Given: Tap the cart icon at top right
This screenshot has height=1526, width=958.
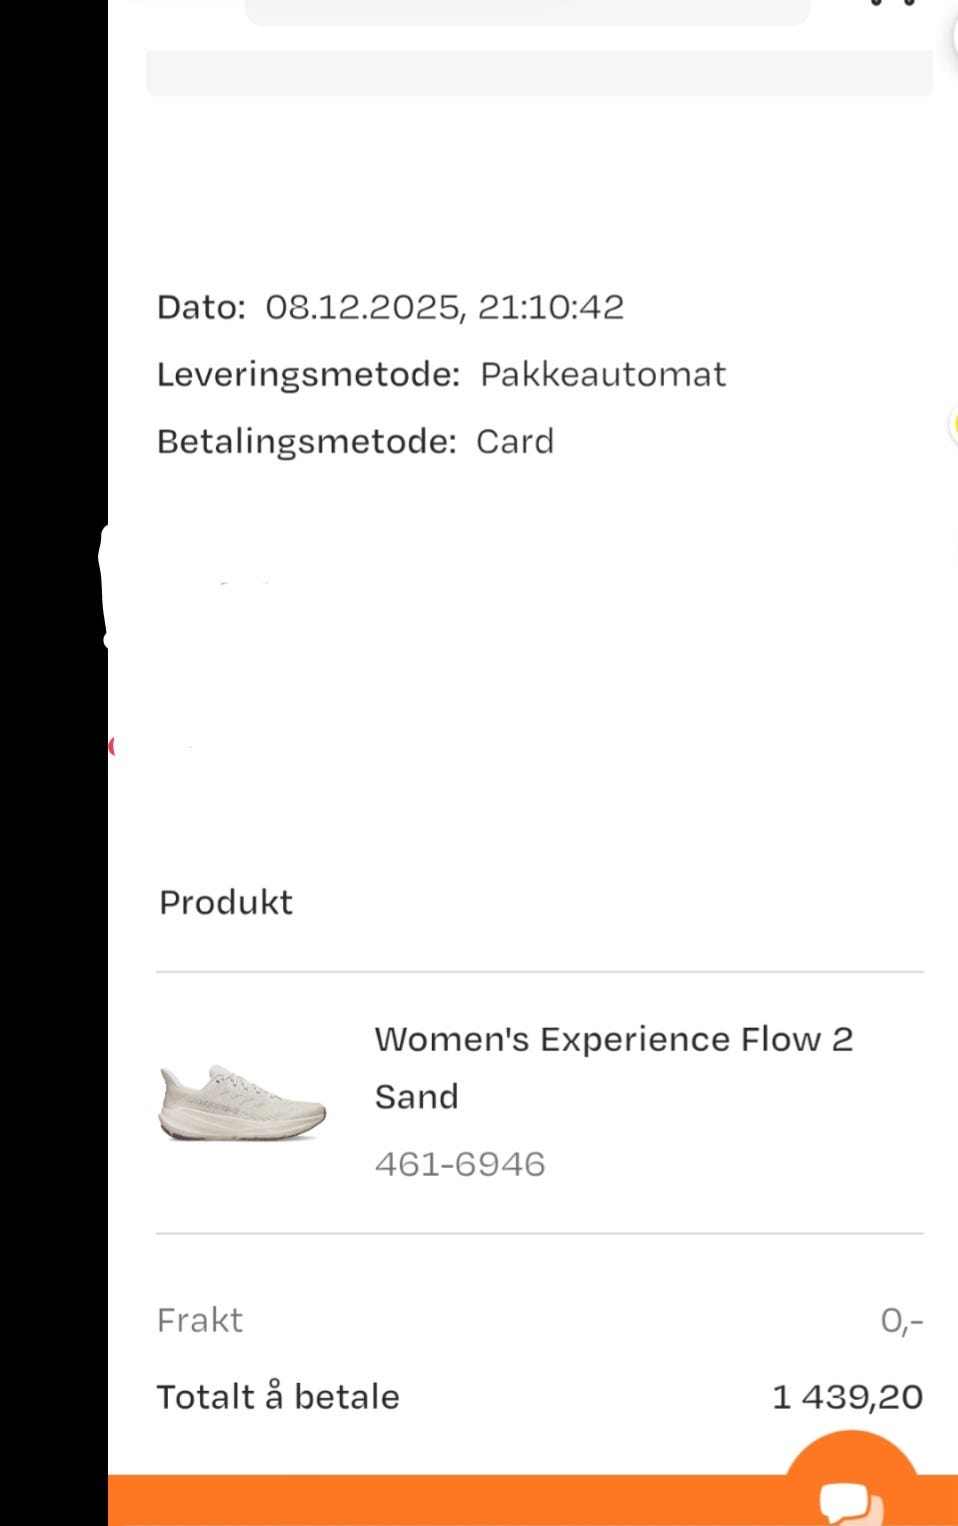Looking at the screenshot, I should [x=893, y=4].
